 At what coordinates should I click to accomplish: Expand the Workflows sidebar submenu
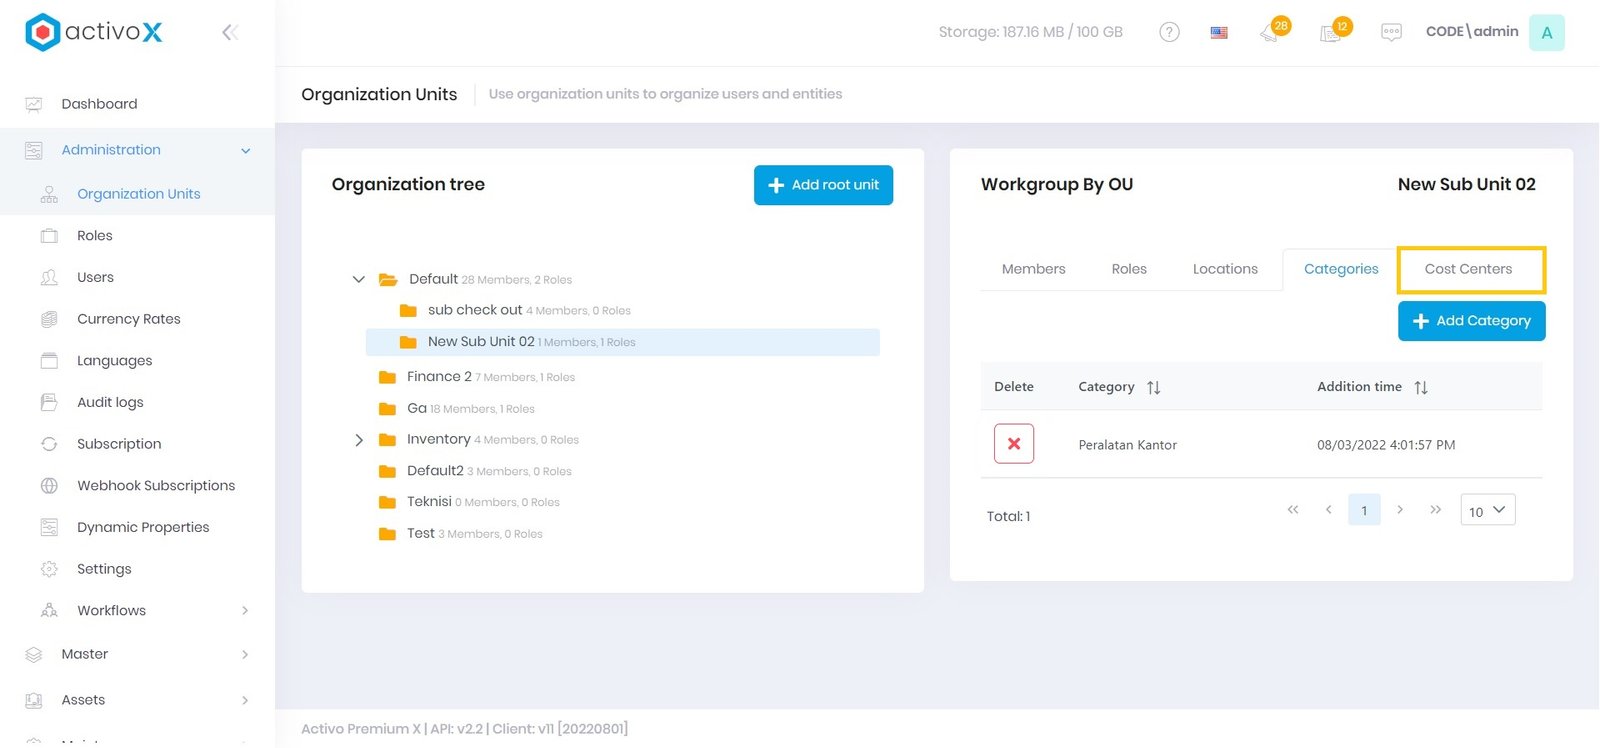[245, 610]
